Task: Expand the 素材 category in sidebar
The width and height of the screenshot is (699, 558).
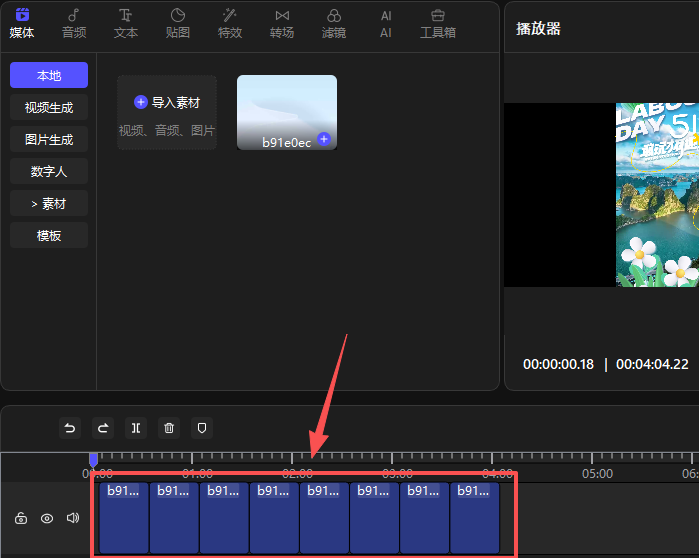Action: (49, 204)
